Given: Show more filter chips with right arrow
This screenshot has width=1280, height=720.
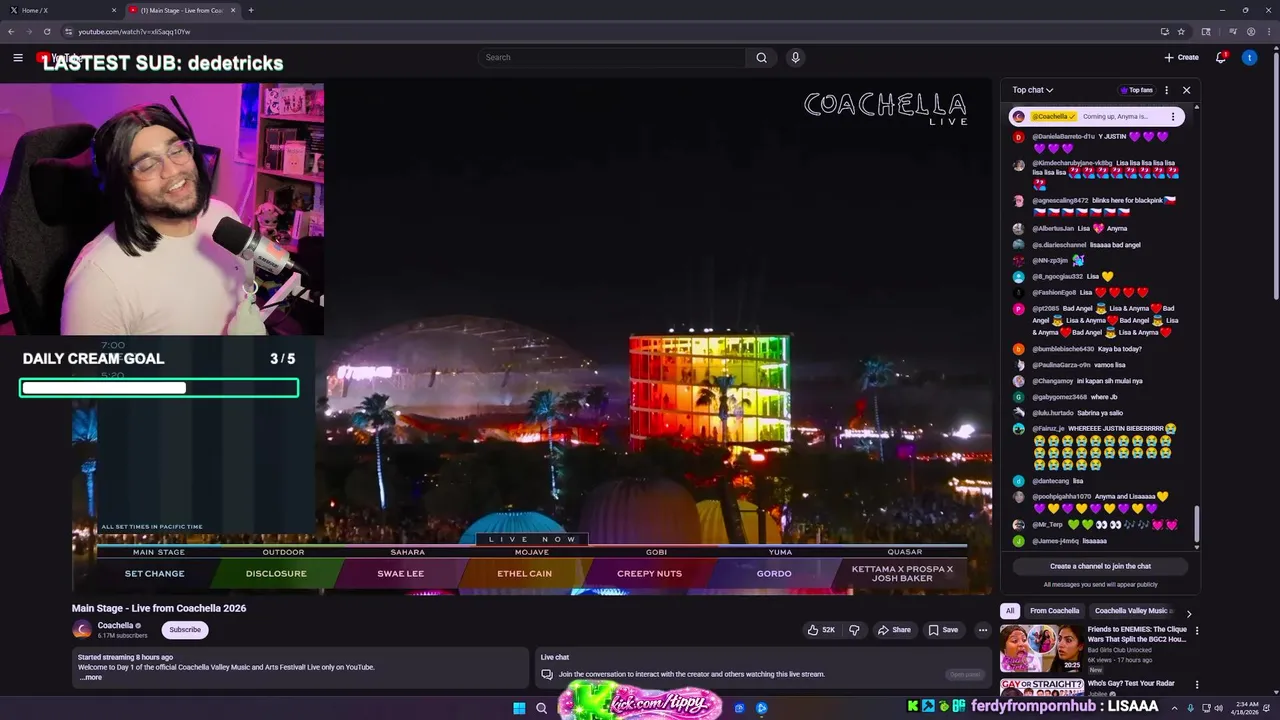Looking at the screenshot, I should tap(1188, 613).
